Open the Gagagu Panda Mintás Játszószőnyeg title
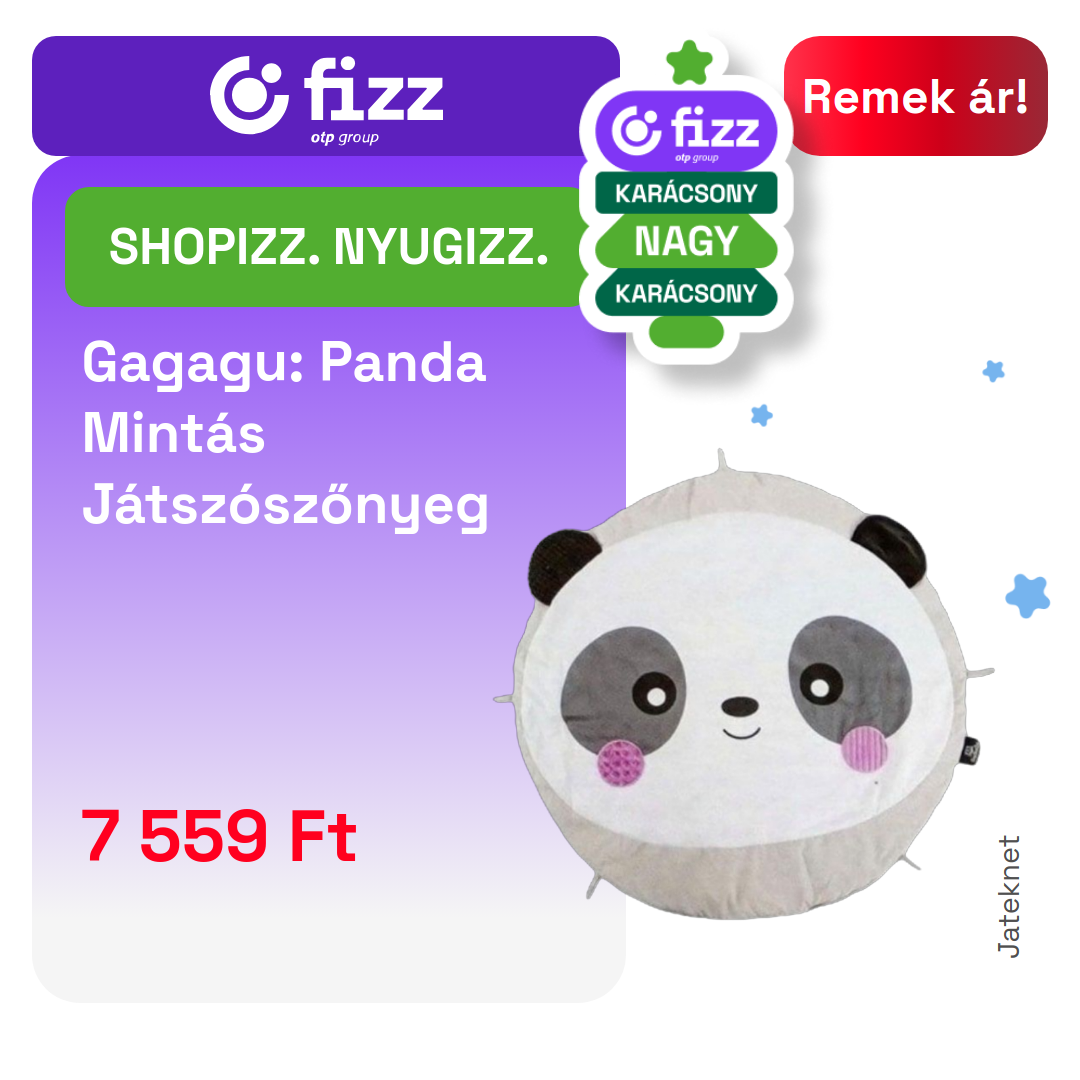 [285, 435]
